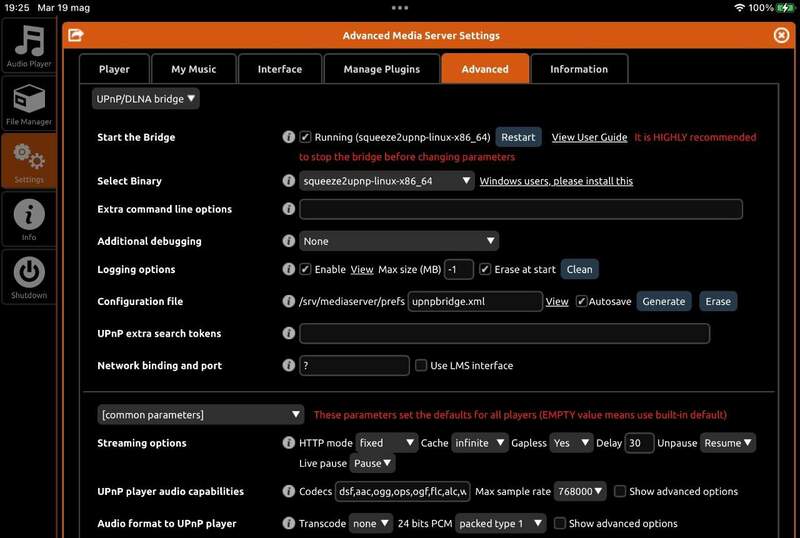Switch to the Information tab
Viewport: 800px width, 538px height.
coord(579,69)
